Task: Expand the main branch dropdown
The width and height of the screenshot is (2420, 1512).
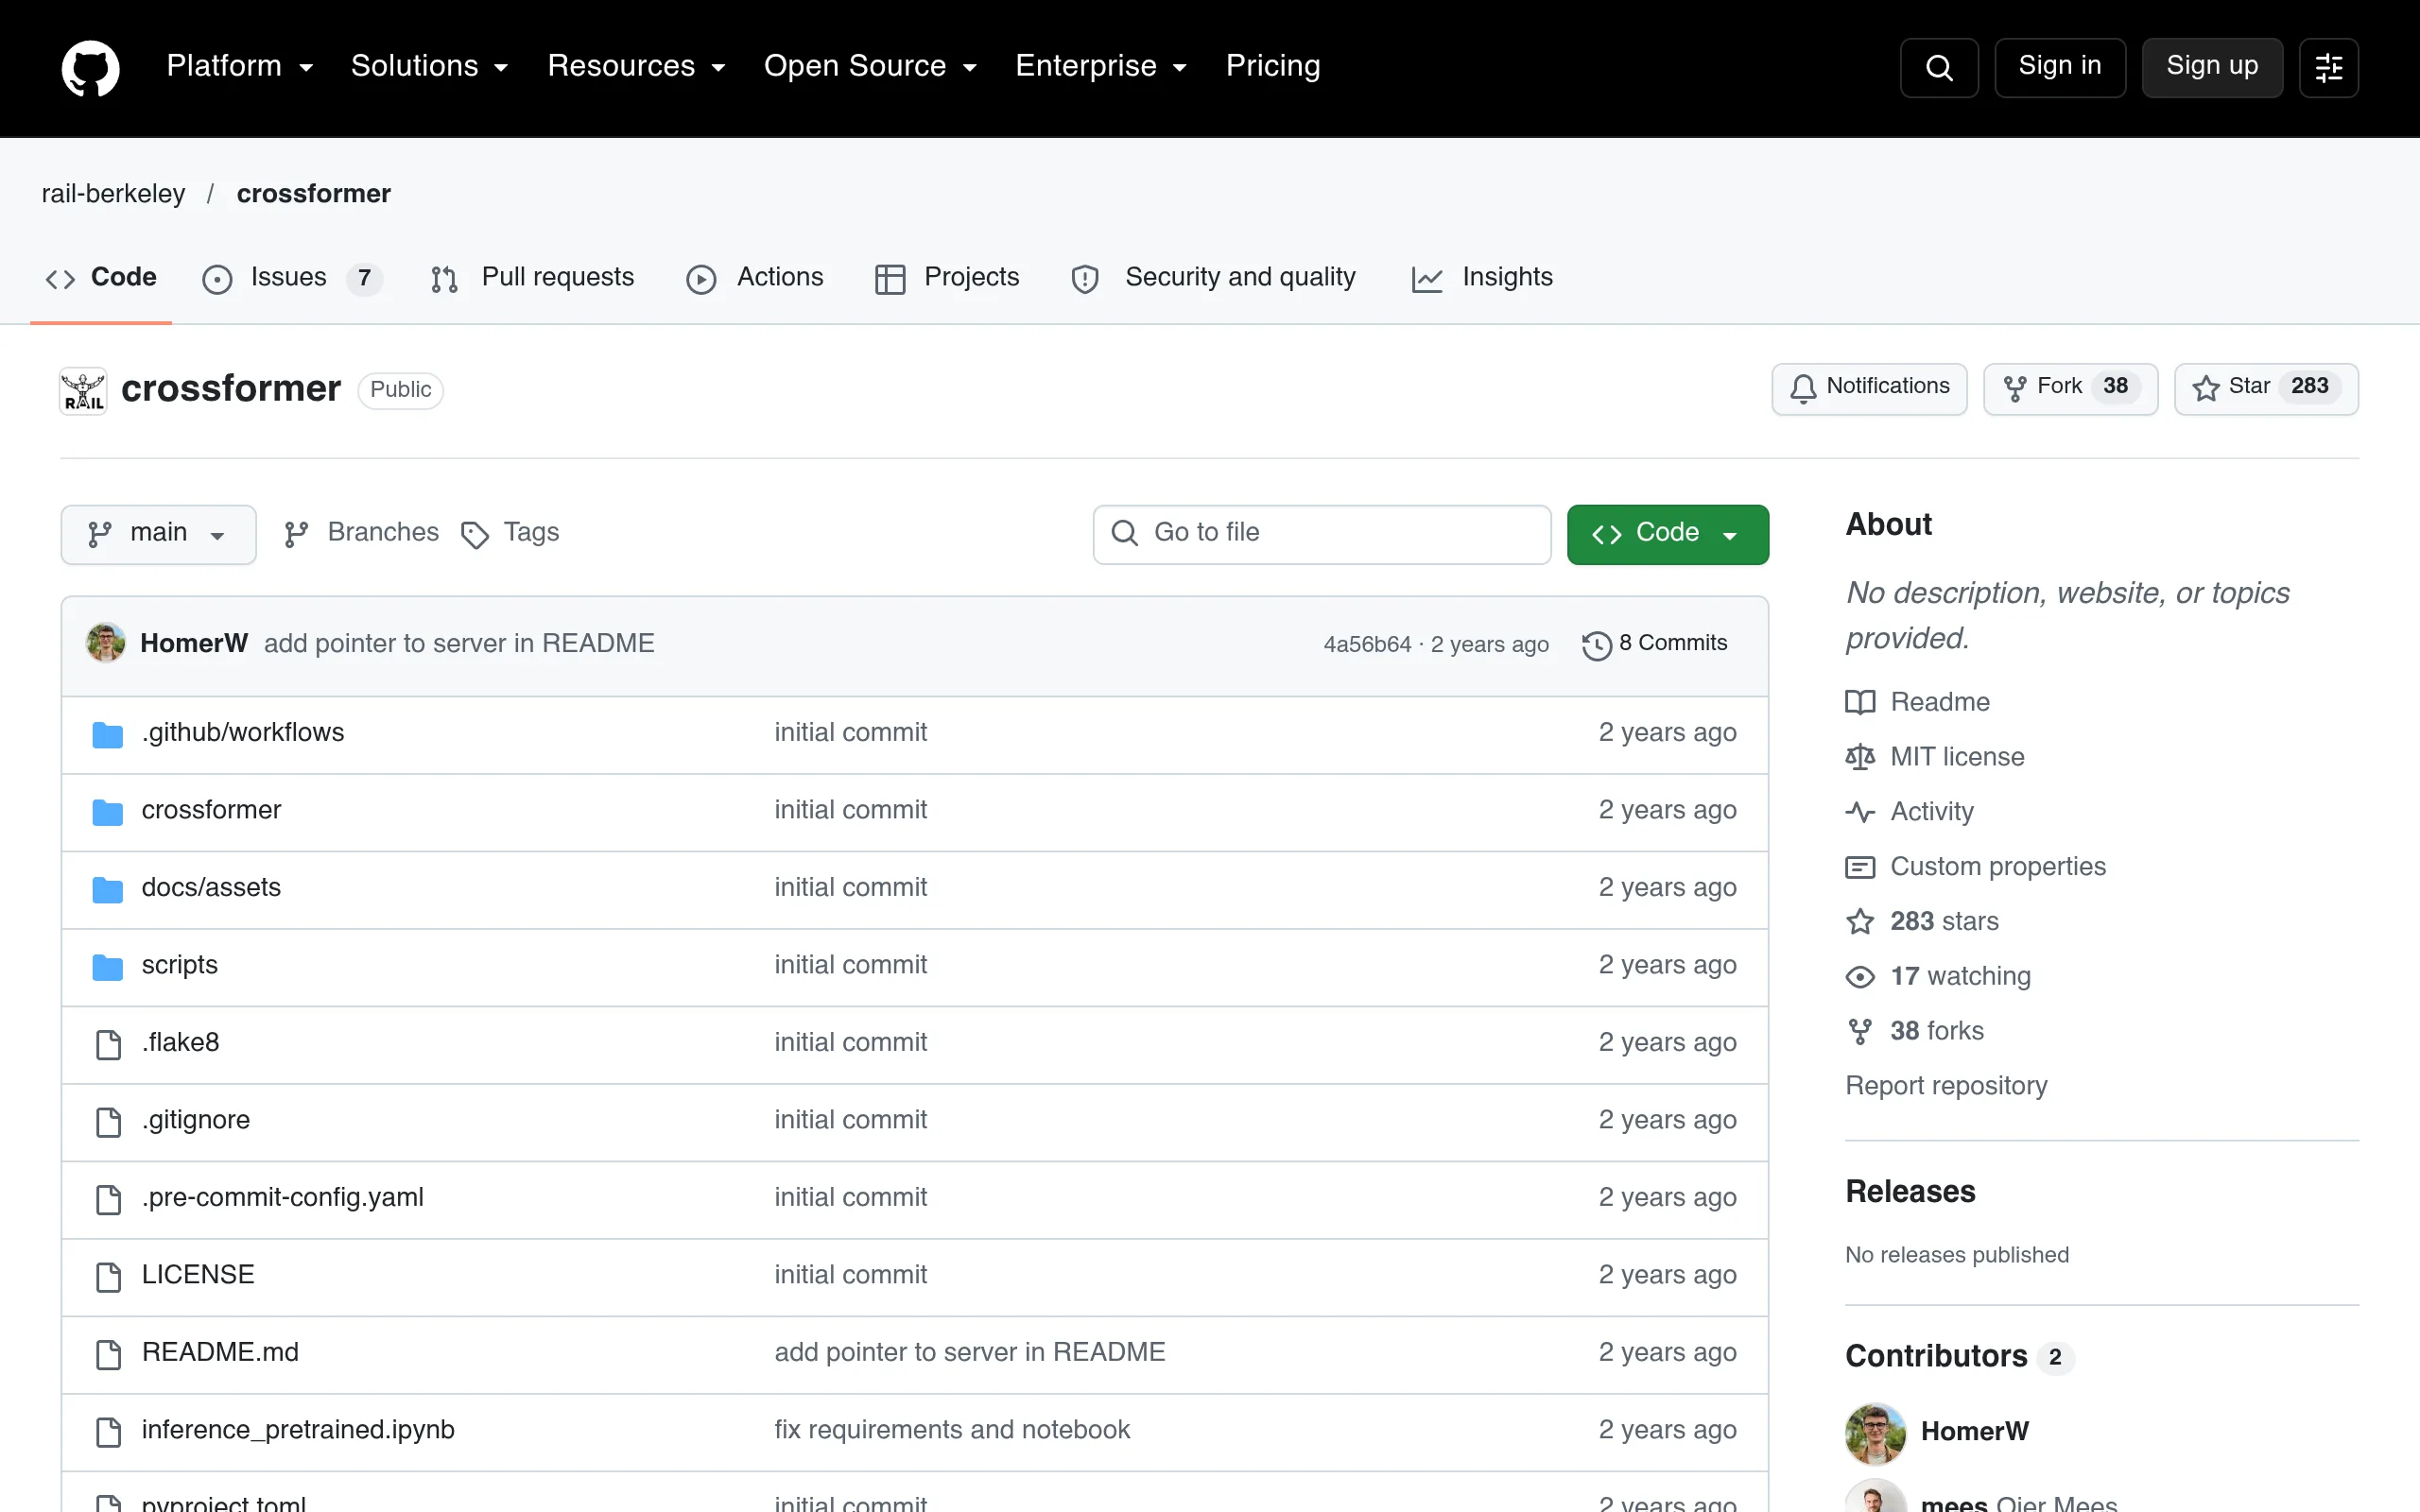Action: coord(158,534)
